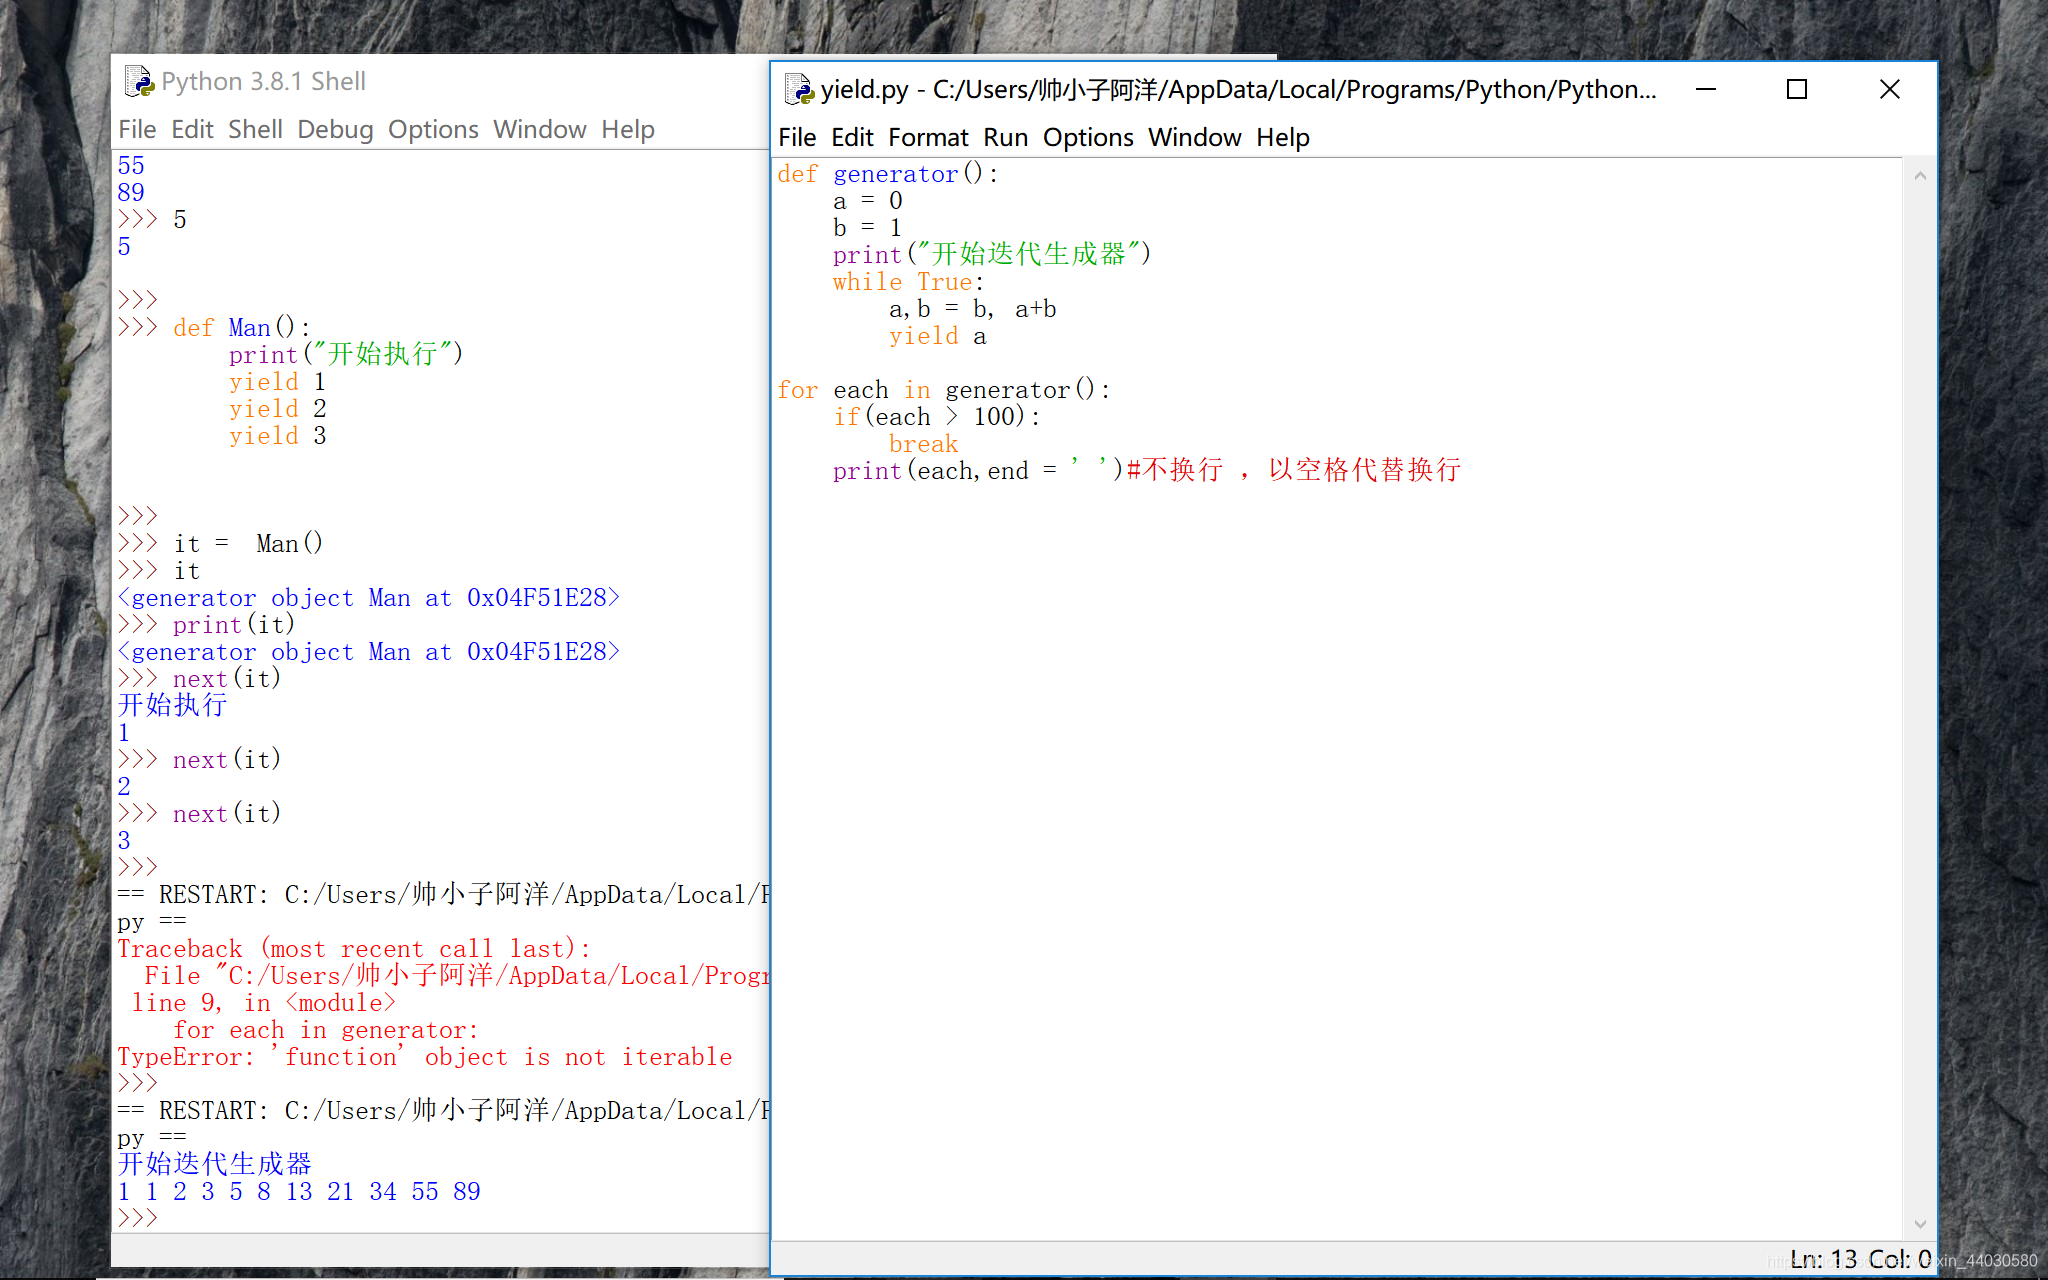Open Edit menu of yield.py window
Image resolution: width=2048 pixels, height=1280 pixels.
852,137
